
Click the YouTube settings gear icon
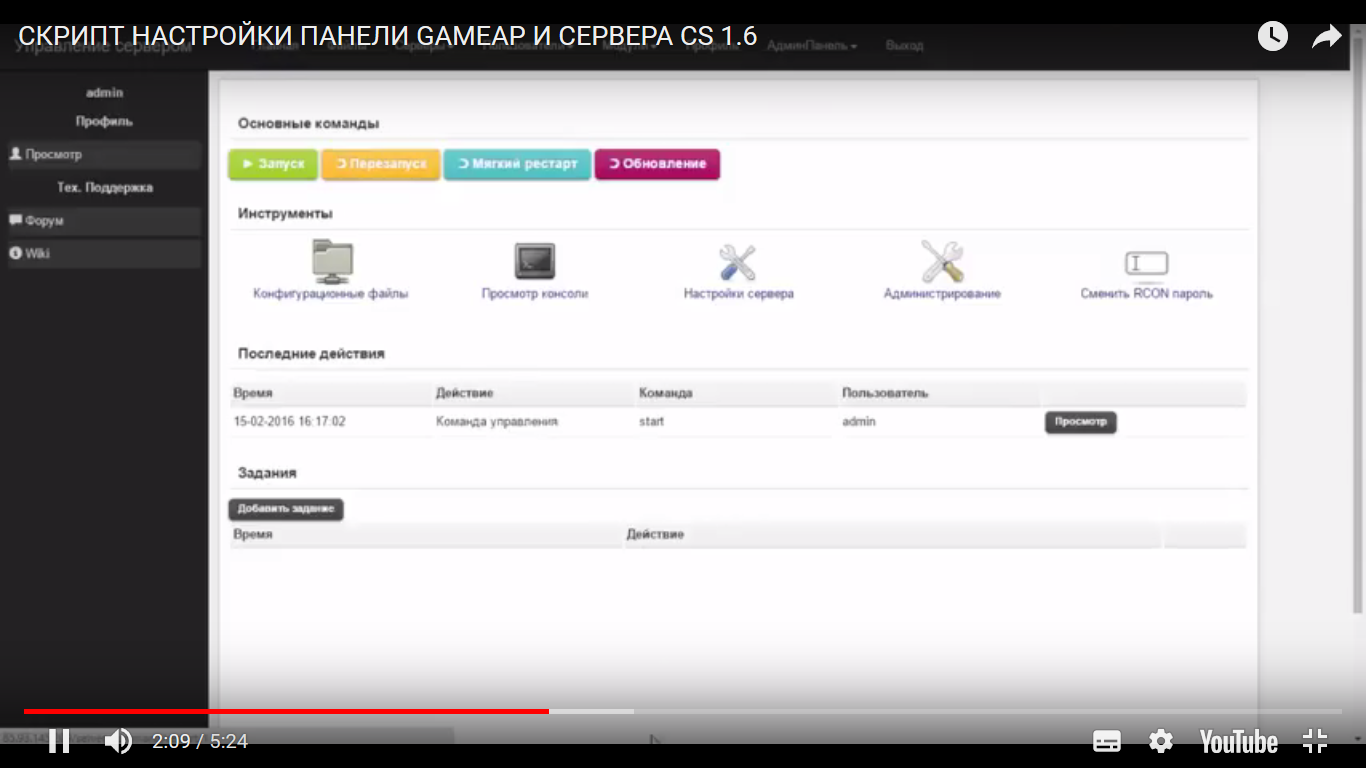pyautogui.click(x=1160, y=741)
